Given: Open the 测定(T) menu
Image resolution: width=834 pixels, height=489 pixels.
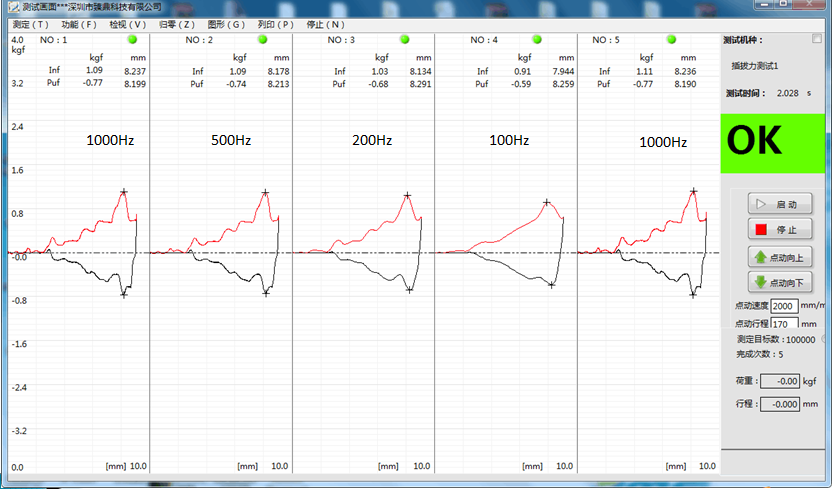Looking at the screenshot, I should (30, 23).
